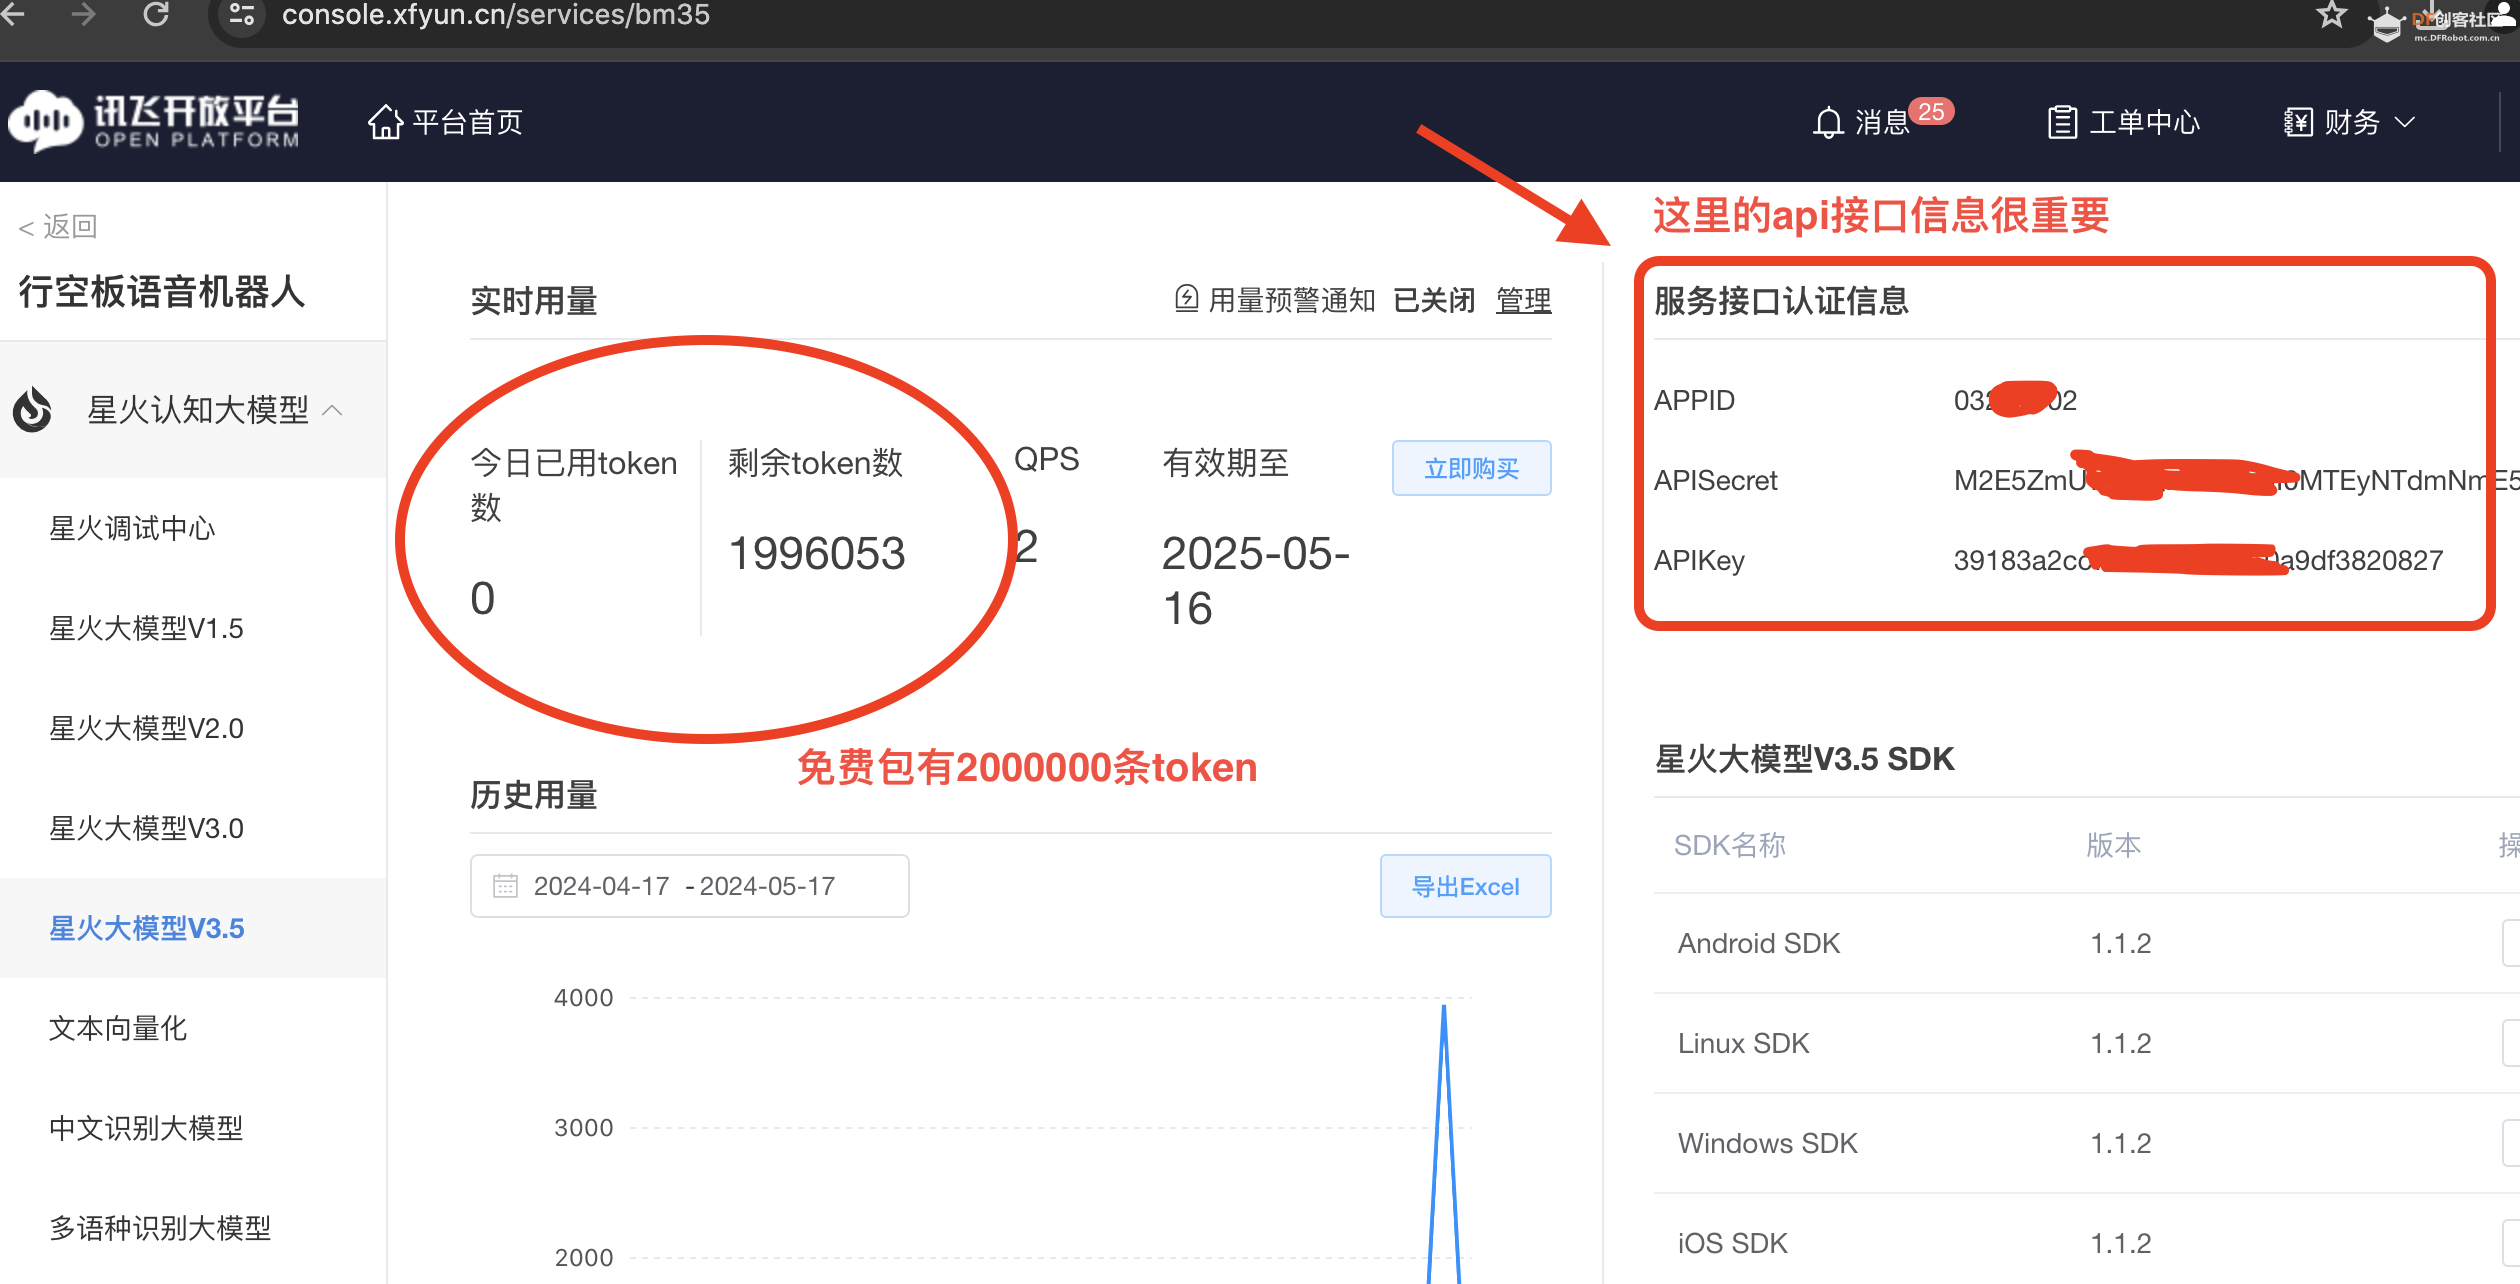Click the Linux SDK action button
The width and height of the screenshot is (2520, 1284).
(2511, 1043)
